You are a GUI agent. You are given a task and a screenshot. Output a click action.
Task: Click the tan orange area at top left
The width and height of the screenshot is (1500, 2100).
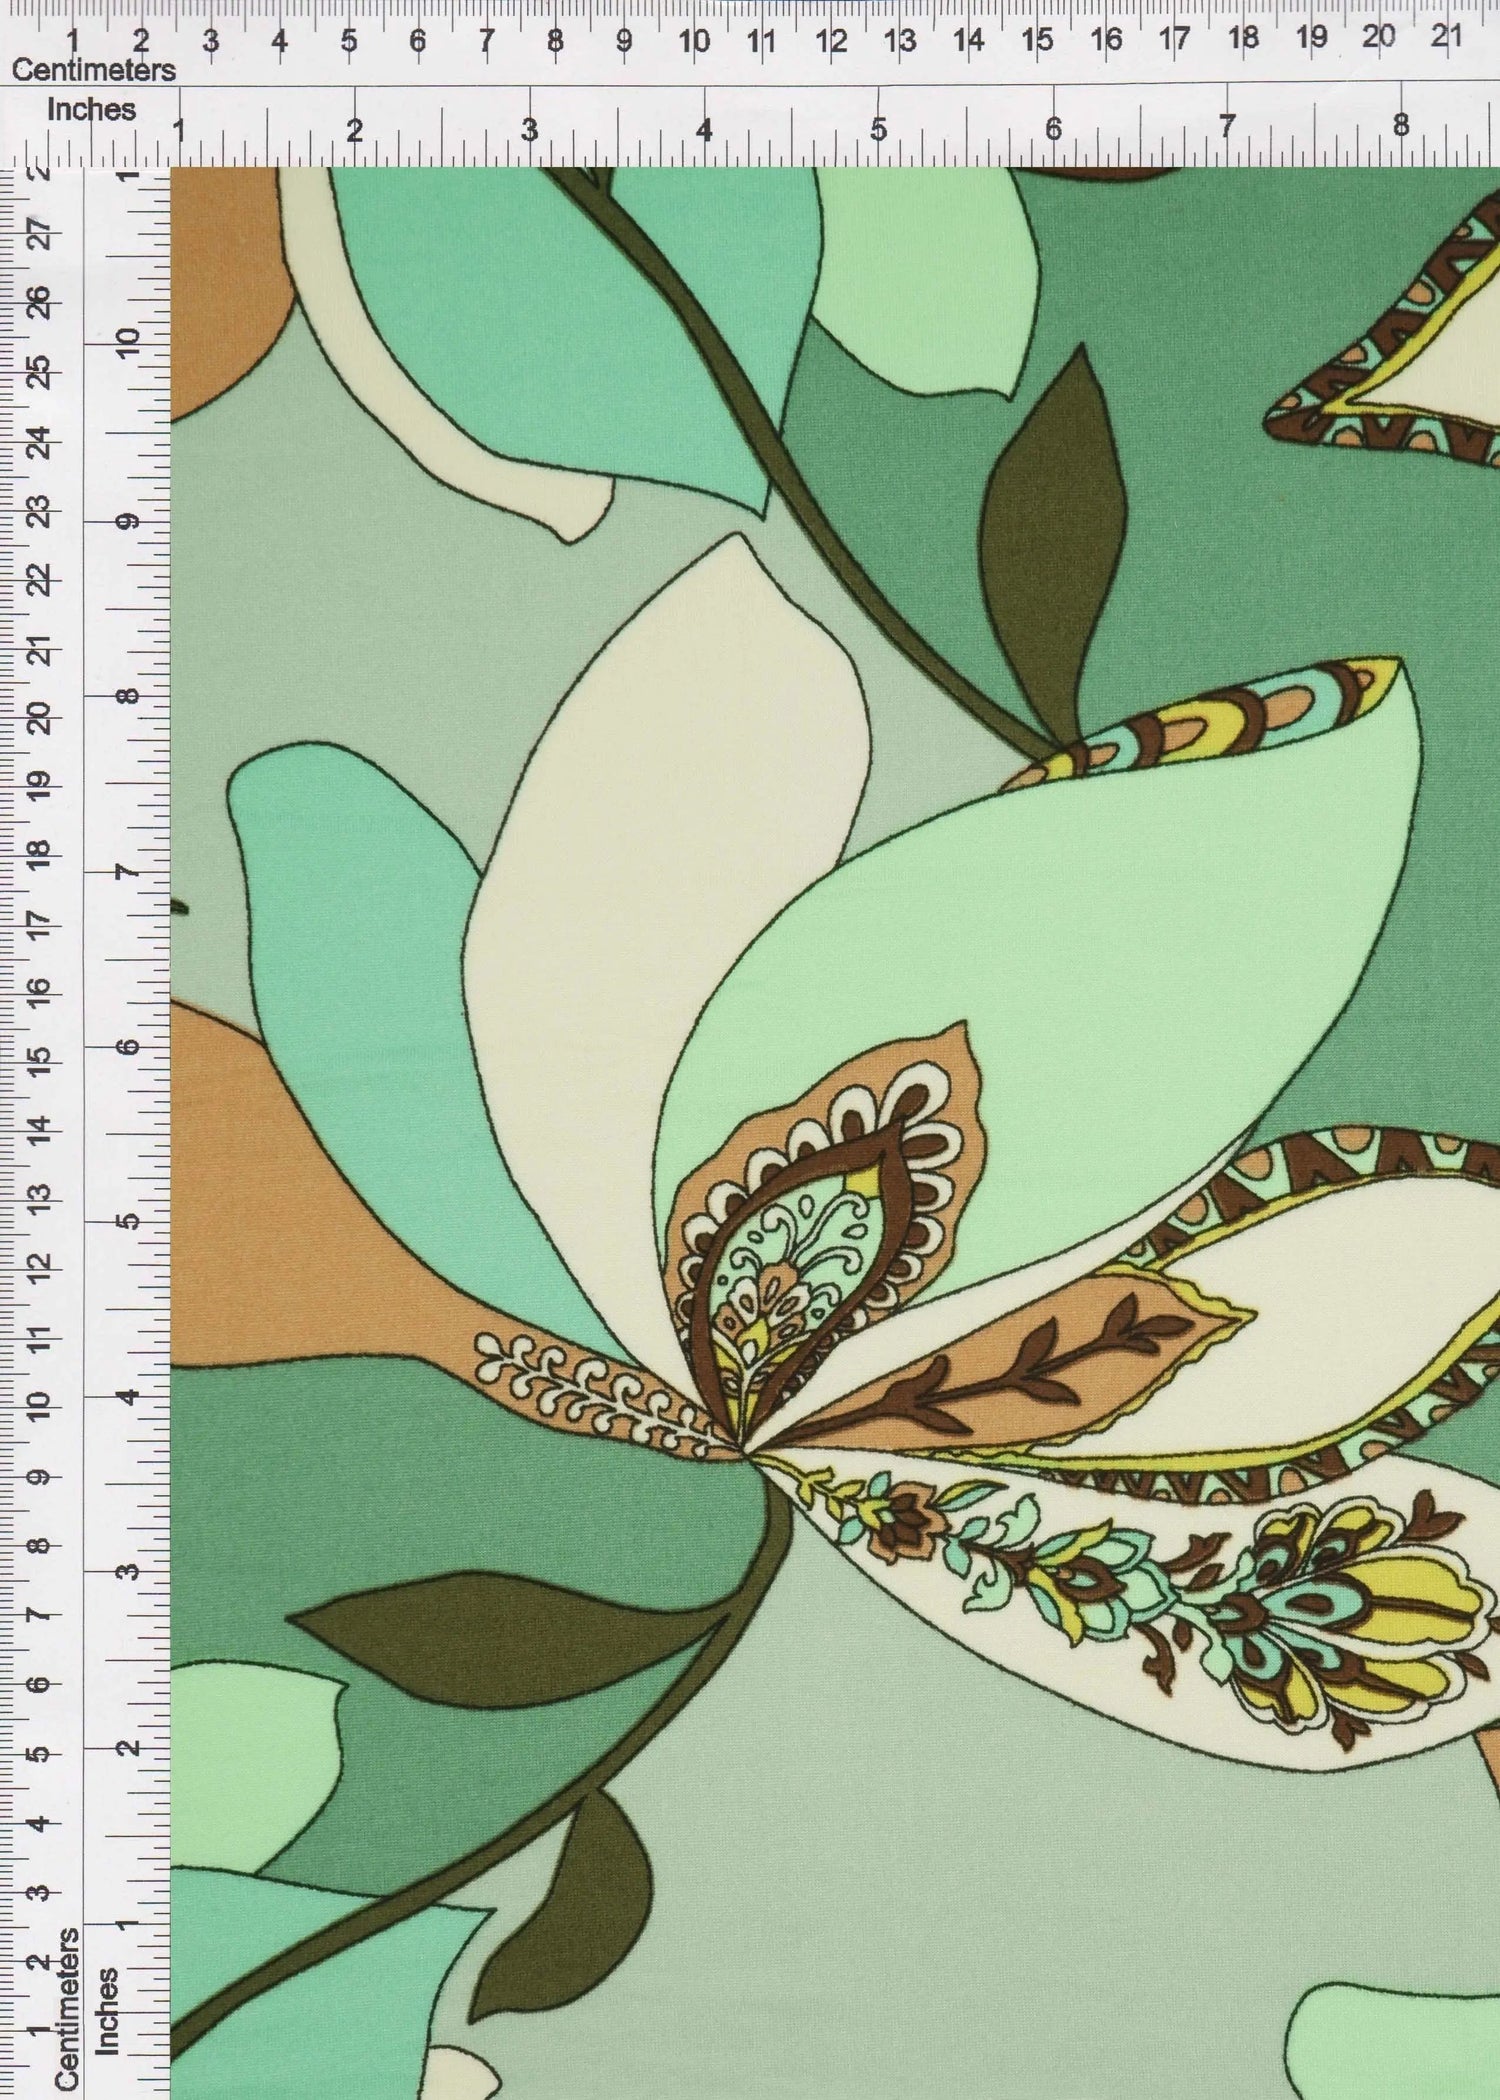click(225, 300)
